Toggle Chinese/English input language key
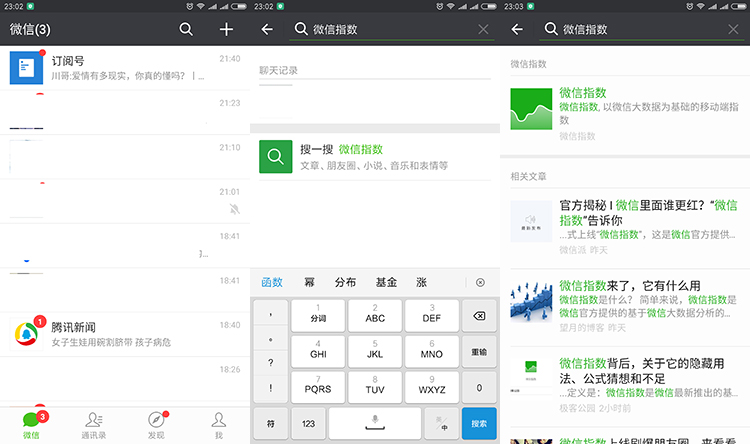Image resolution: width=750 pixels, height=444 pixels. coord(441,423)
